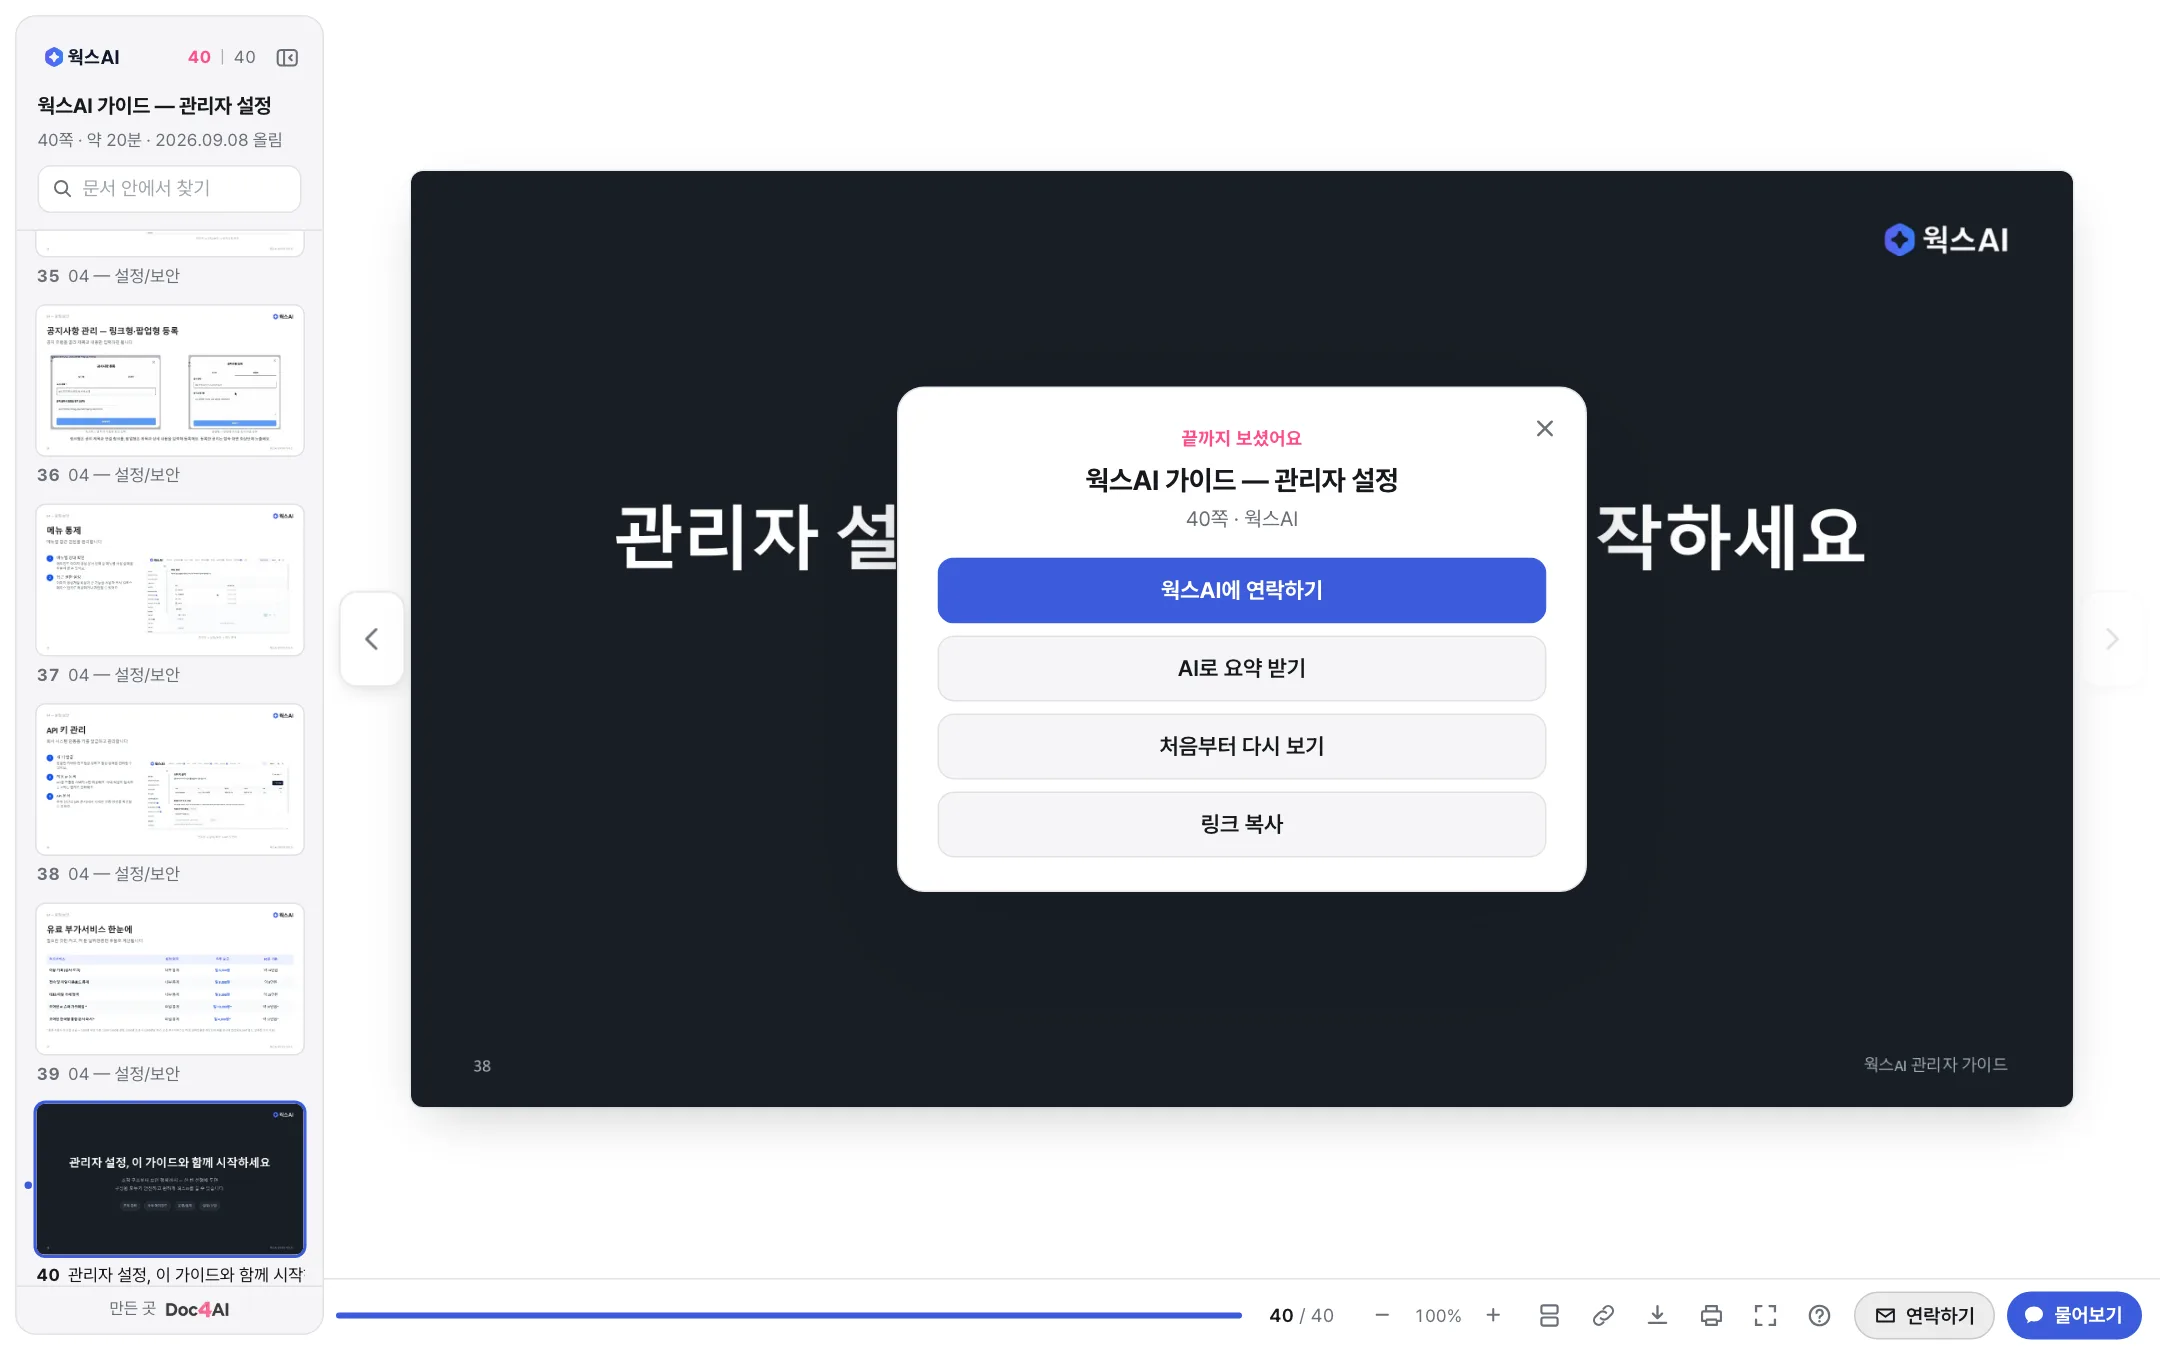Image resolution: width=2160 pixels, height=1350 pixels.
Task: Click the 100% zoom level
Action: [1438, 1316]
